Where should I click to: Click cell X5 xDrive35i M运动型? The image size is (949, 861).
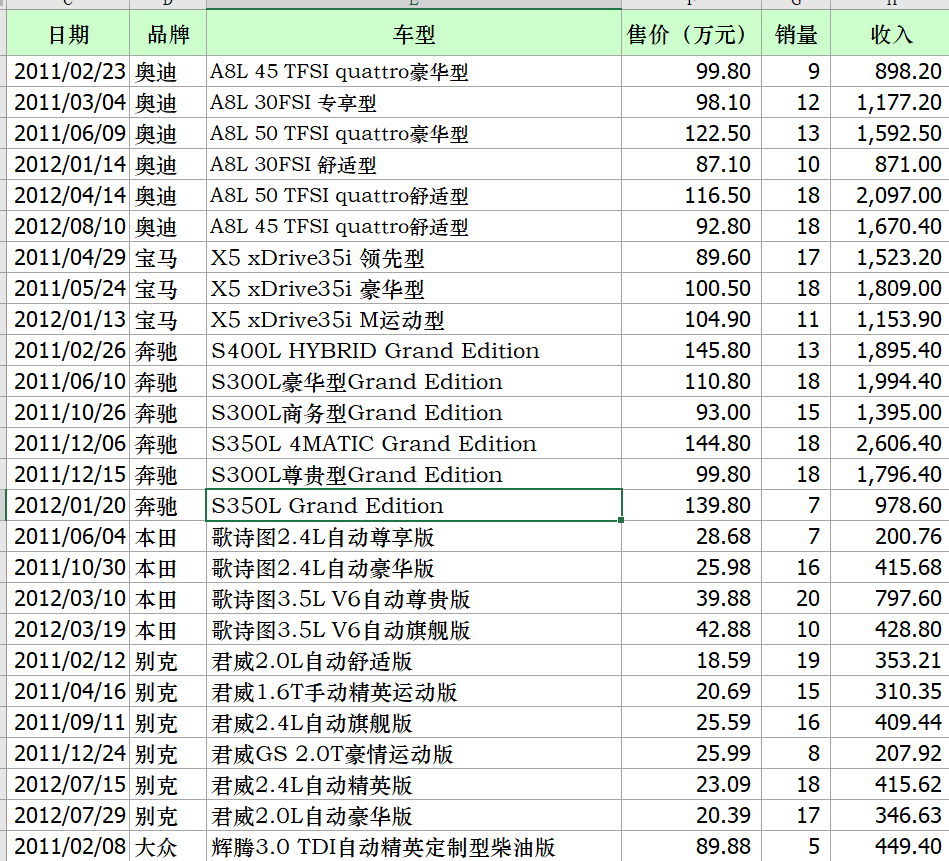pyautogui.click(x=413, y=319)
